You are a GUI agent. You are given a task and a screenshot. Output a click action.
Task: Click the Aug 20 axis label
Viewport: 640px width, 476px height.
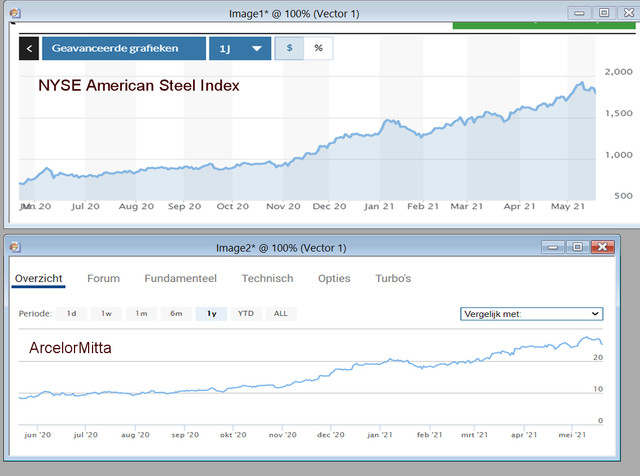[x=136, y=207]
